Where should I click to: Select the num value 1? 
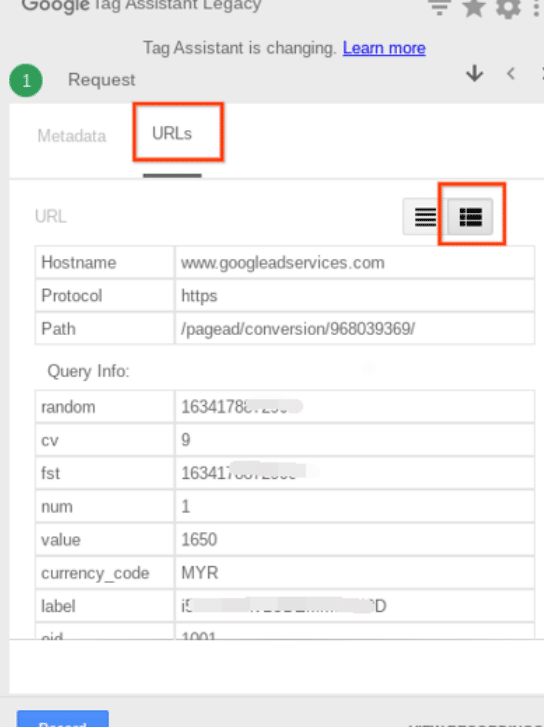(x=186, y=506)
